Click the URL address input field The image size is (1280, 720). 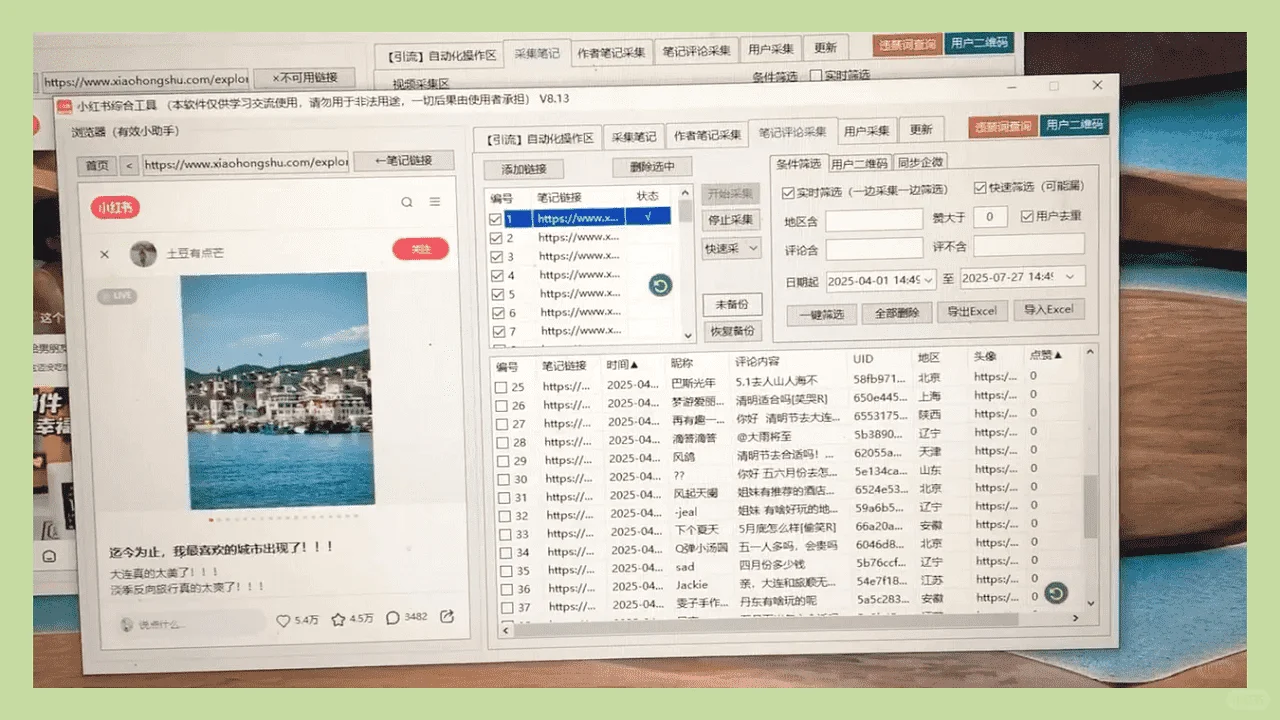pos(245,162)
